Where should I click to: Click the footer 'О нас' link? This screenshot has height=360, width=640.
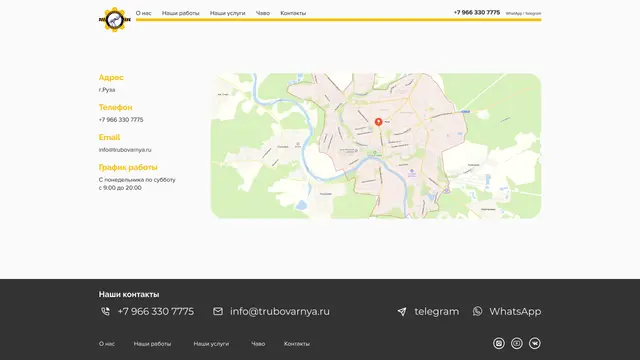click(x=107, y=344)
